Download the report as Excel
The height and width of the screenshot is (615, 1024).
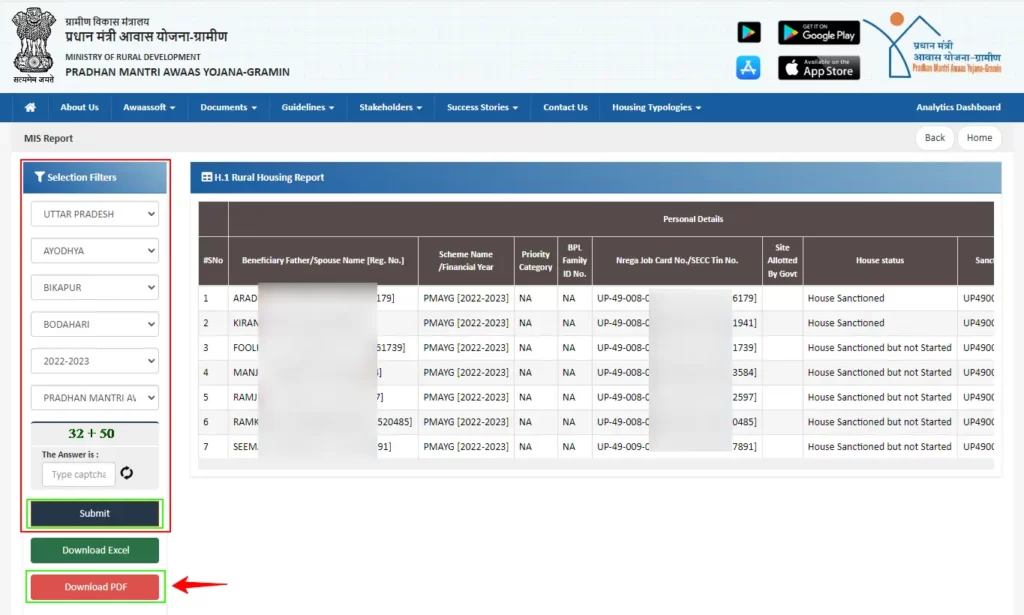[95, 550]
